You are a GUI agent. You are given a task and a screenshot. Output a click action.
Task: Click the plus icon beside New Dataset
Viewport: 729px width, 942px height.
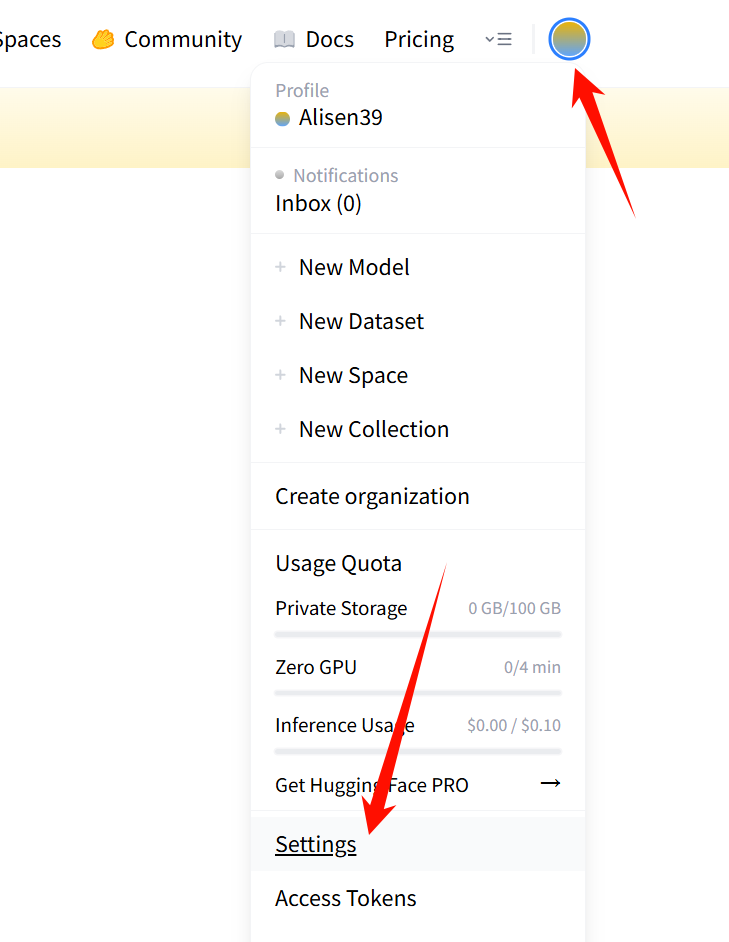(x=281, y=322)
